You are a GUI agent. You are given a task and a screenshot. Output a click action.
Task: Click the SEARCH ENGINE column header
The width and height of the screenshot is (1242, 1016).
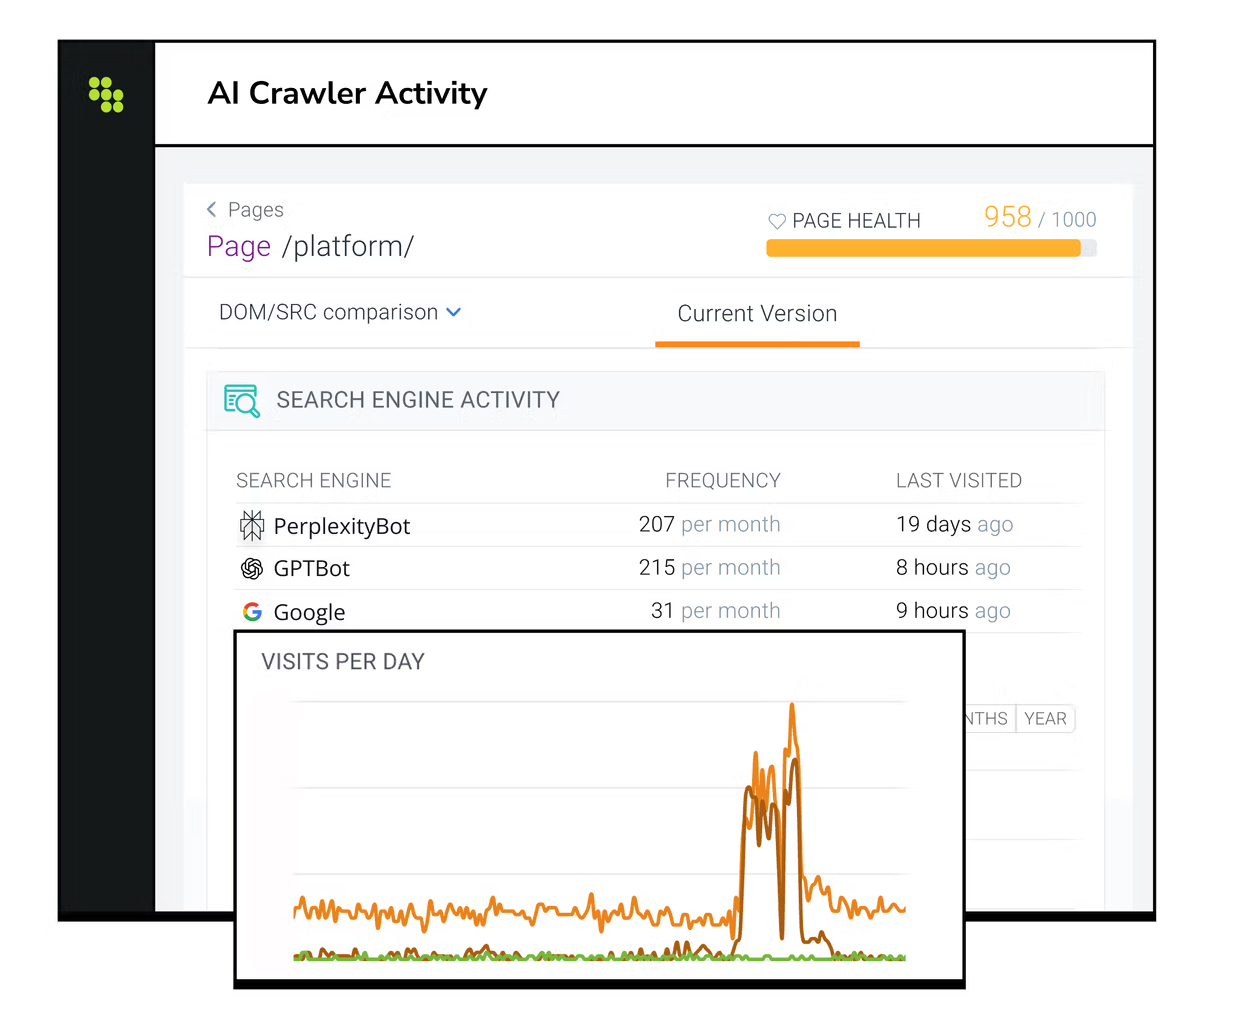point(314,481)
